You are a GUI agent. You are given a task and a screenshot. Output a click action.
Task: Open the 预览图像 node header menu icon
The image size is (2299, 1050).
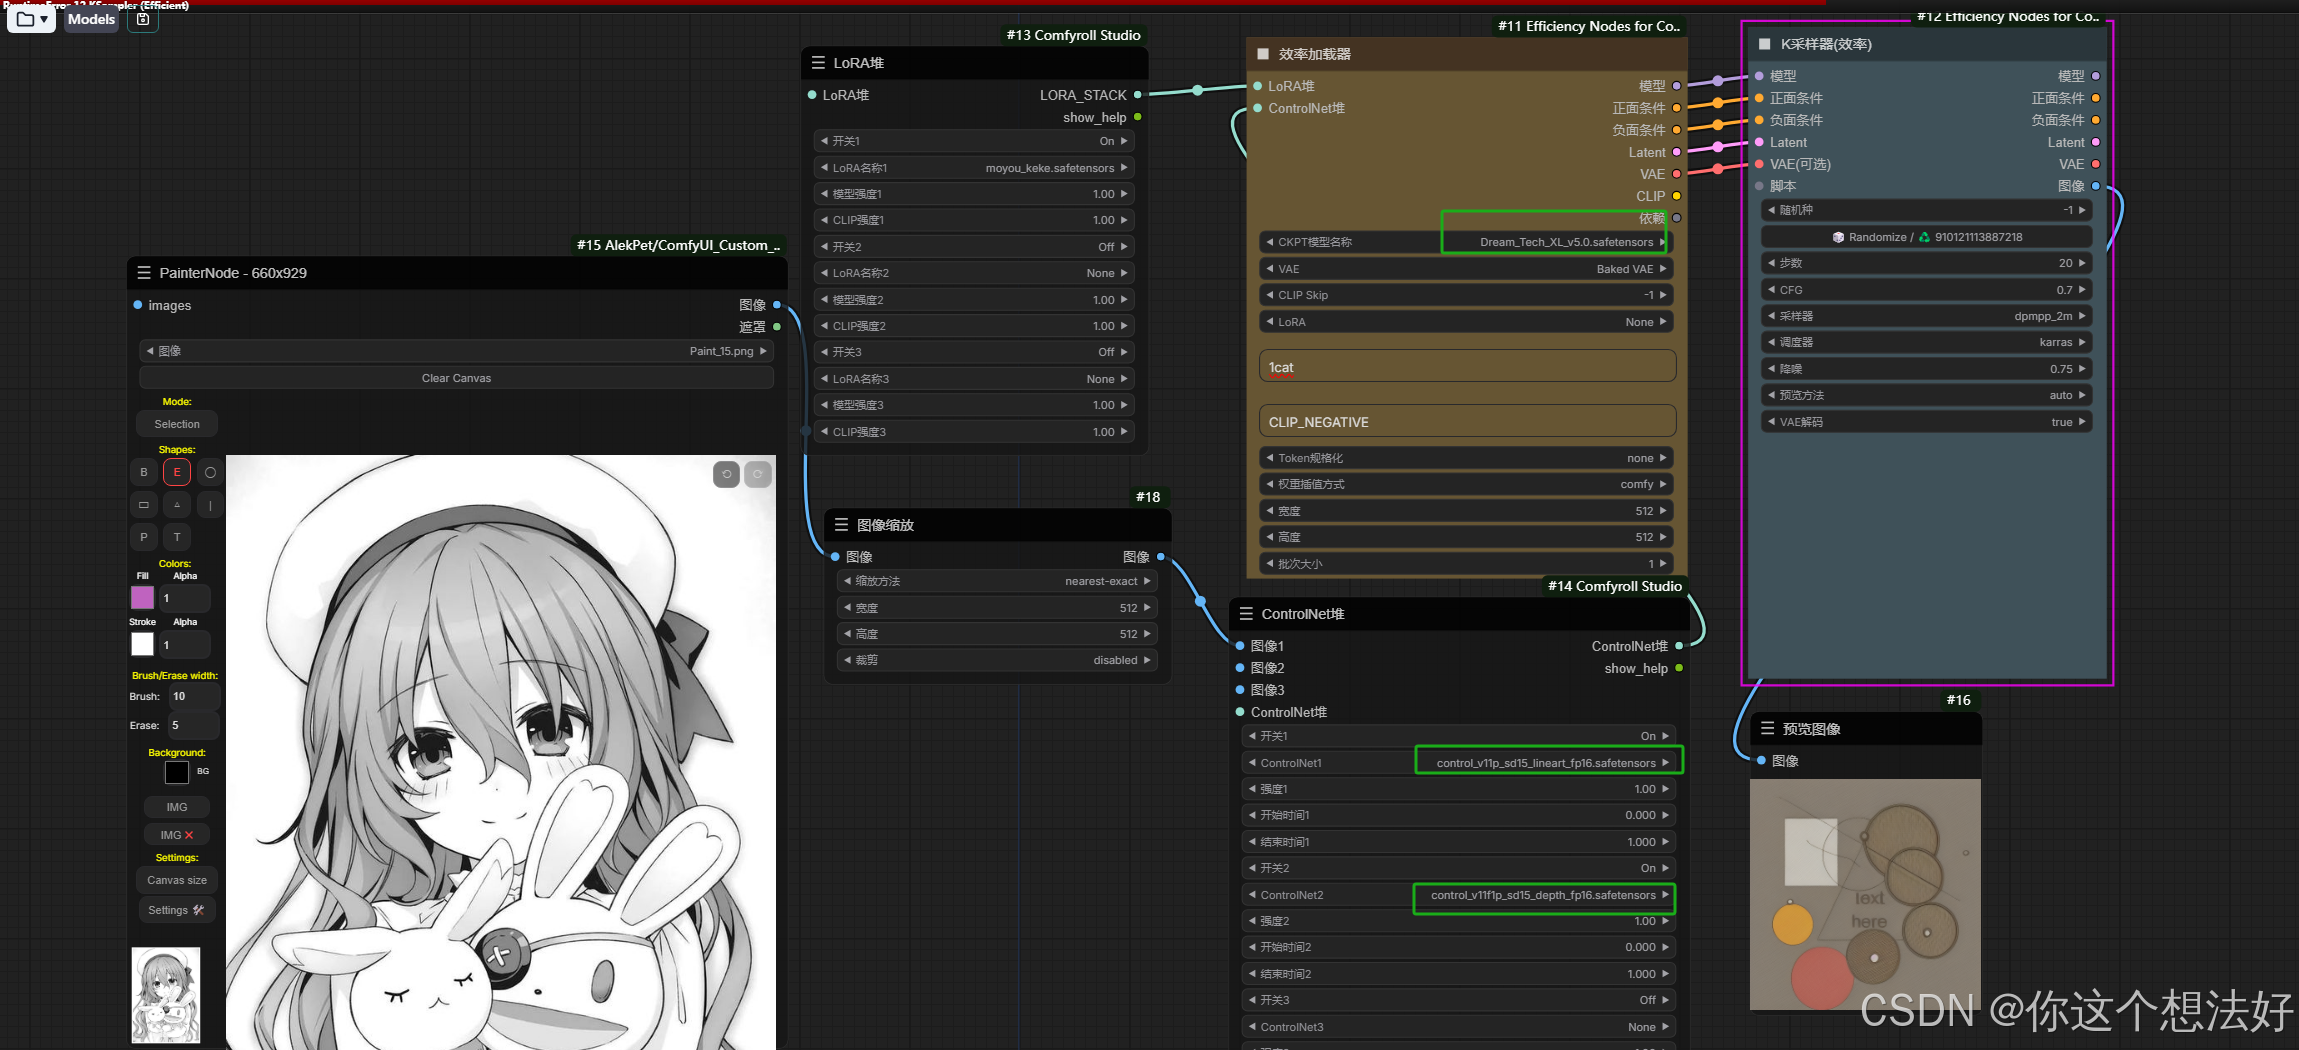(x=1767, y=729)
